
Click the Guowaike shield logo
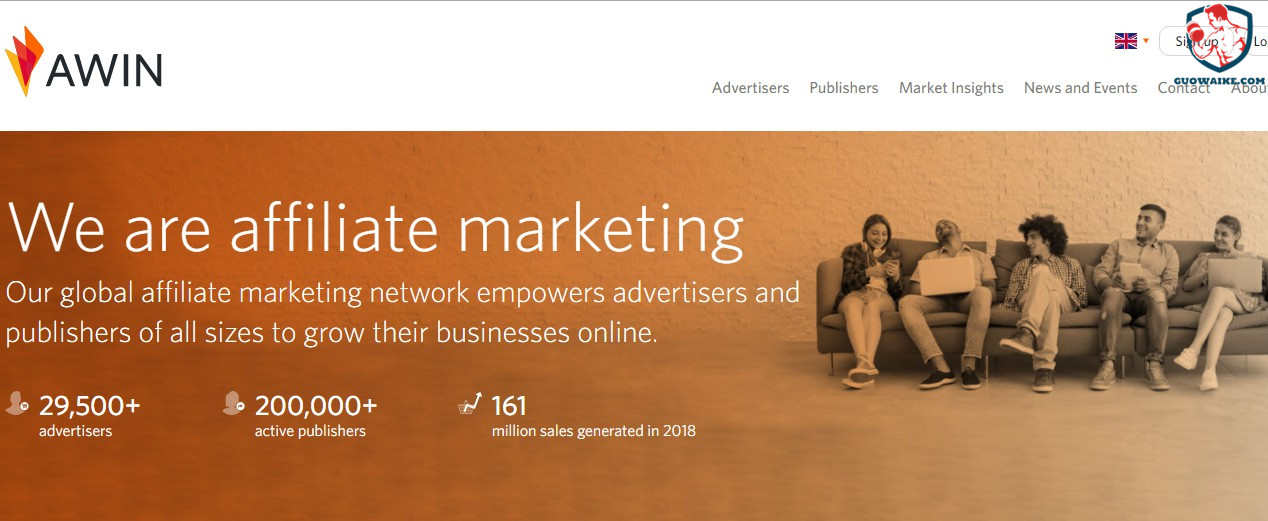tap(1218, 38)
